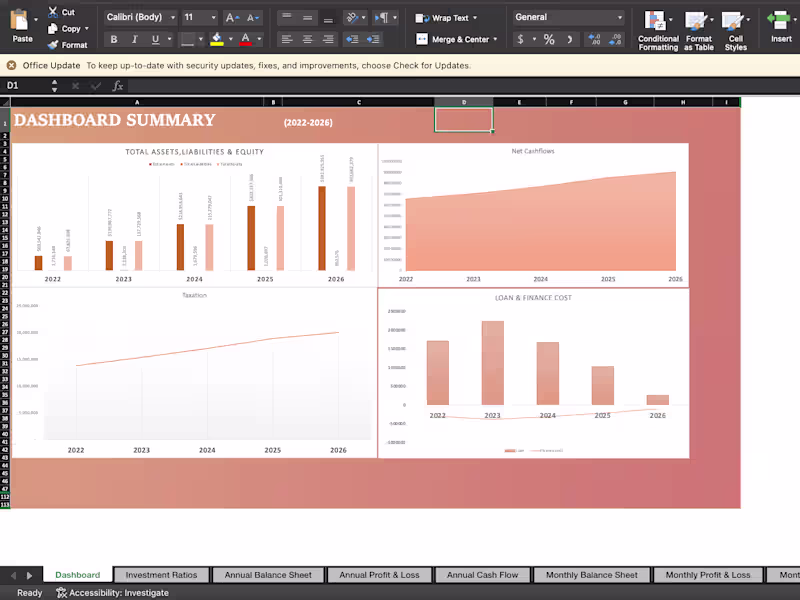Switch to the Annual Cash Flow sheet
Image resolution: width=800 pixels, height=600 pixels.
pos(482,574)
